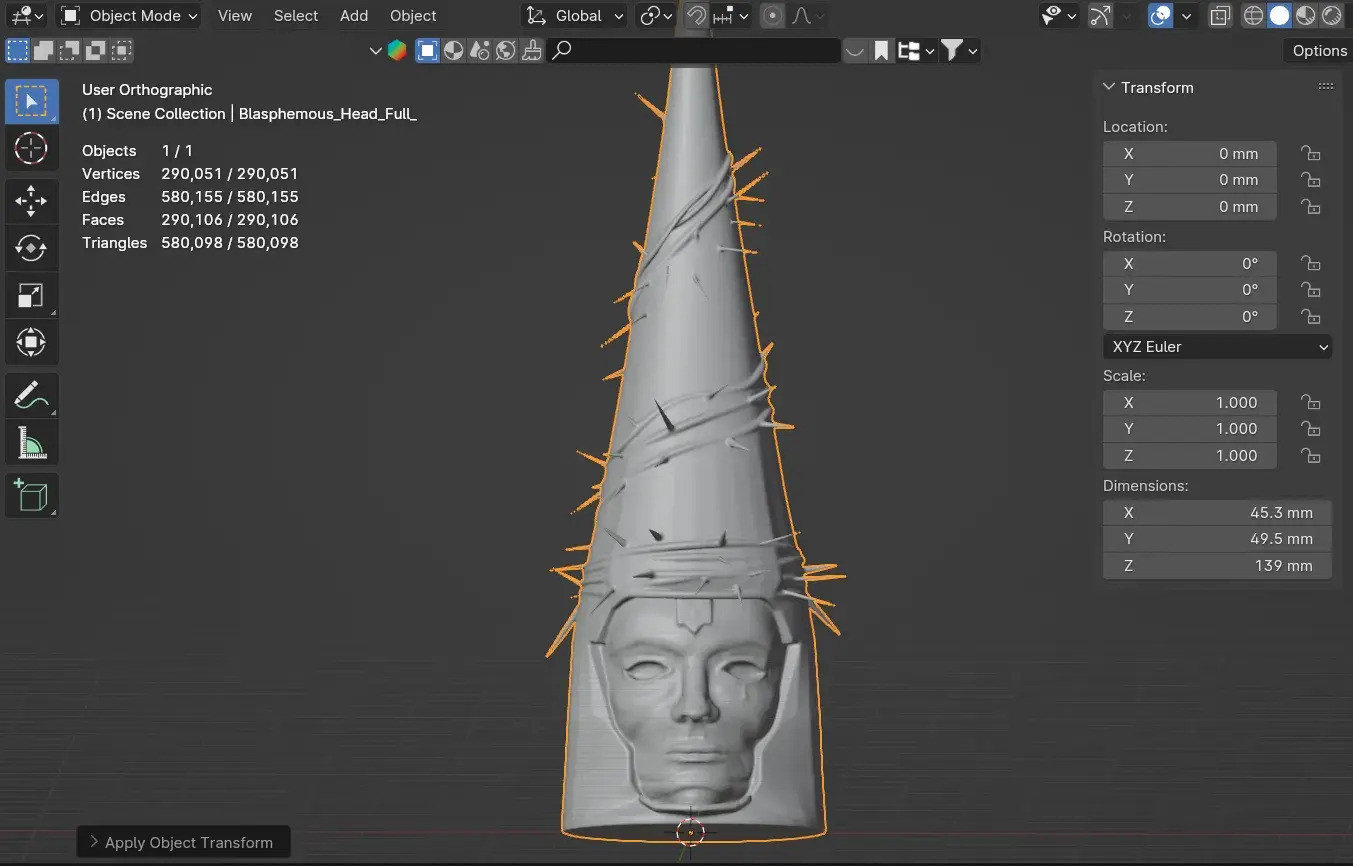Set selection mode to new selection
This screenshot has width=1353, height=866.
click(17, 50)
